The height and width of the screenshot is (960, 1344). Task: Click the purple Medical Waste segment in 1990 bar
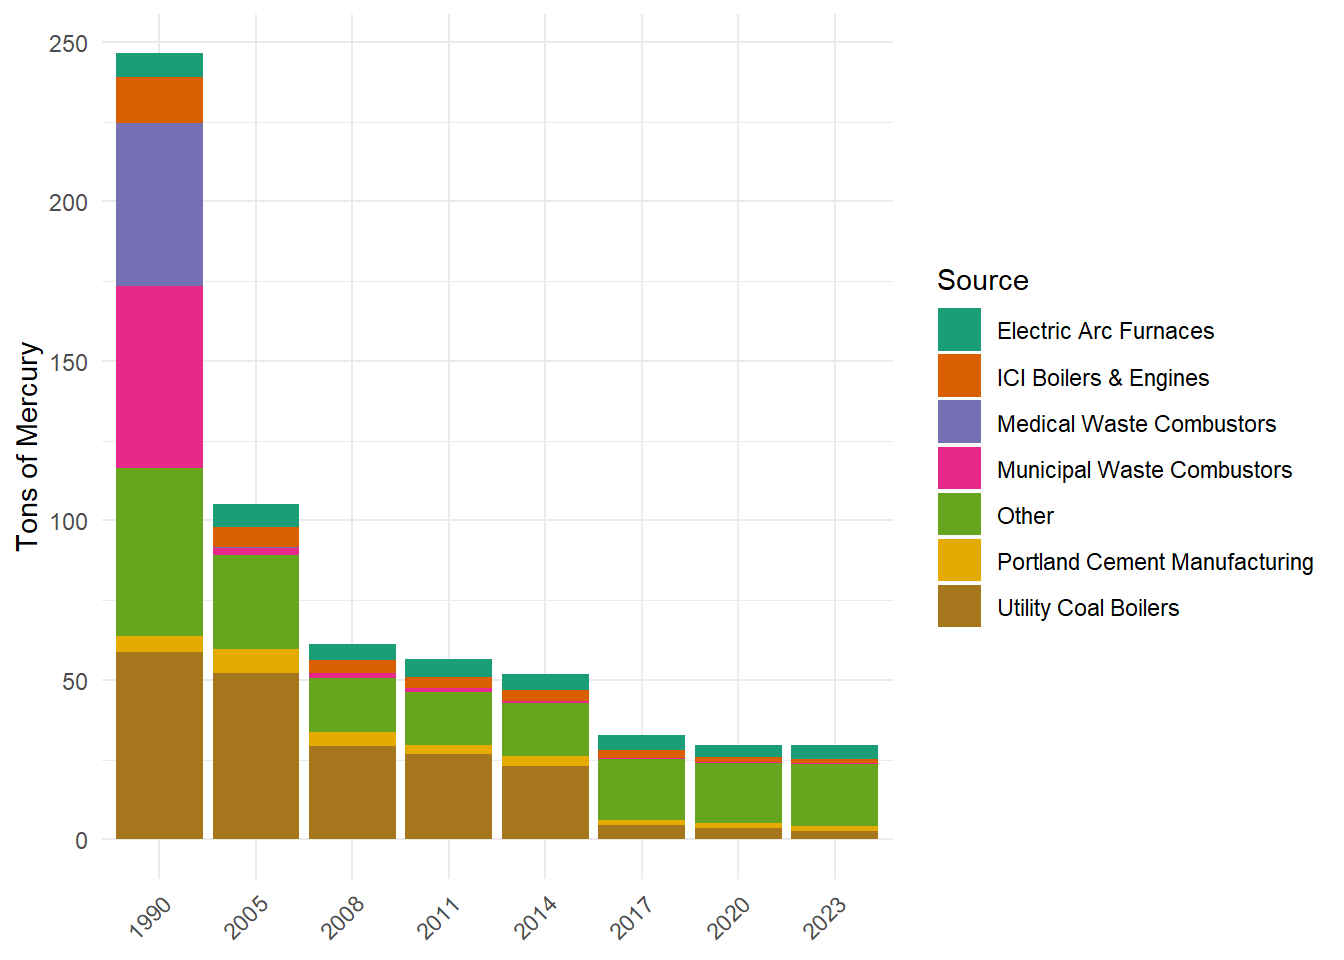159,205
